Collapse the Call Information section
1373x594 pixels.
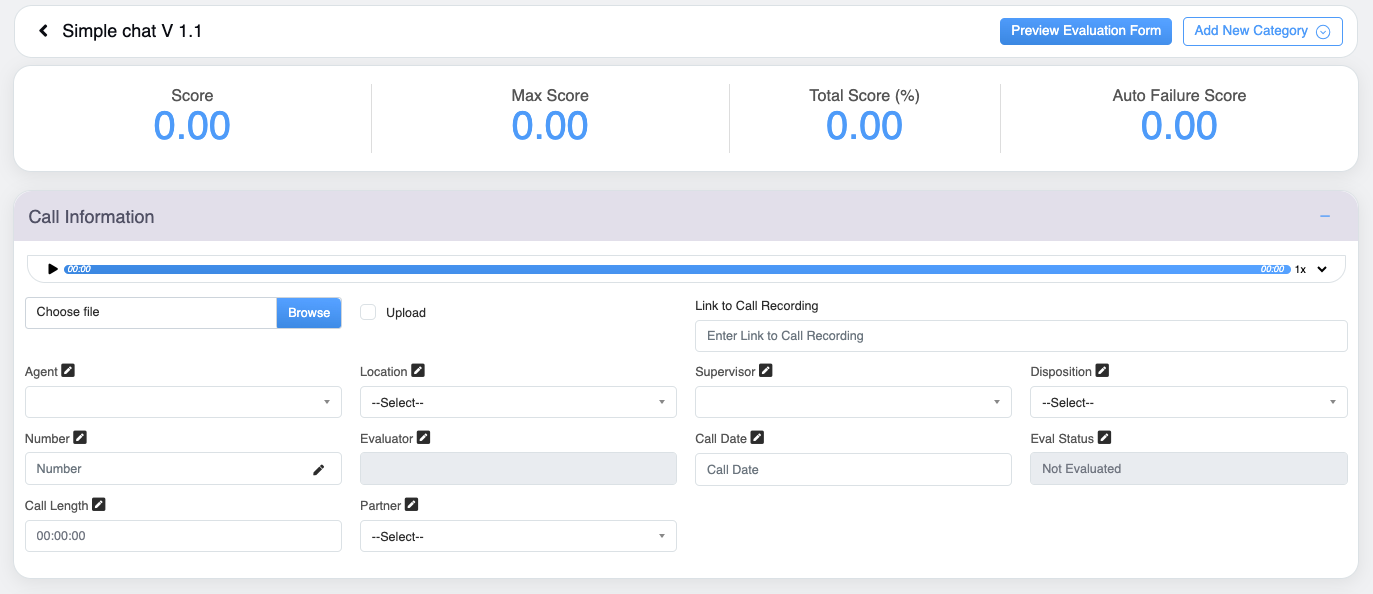[1325, 217]
